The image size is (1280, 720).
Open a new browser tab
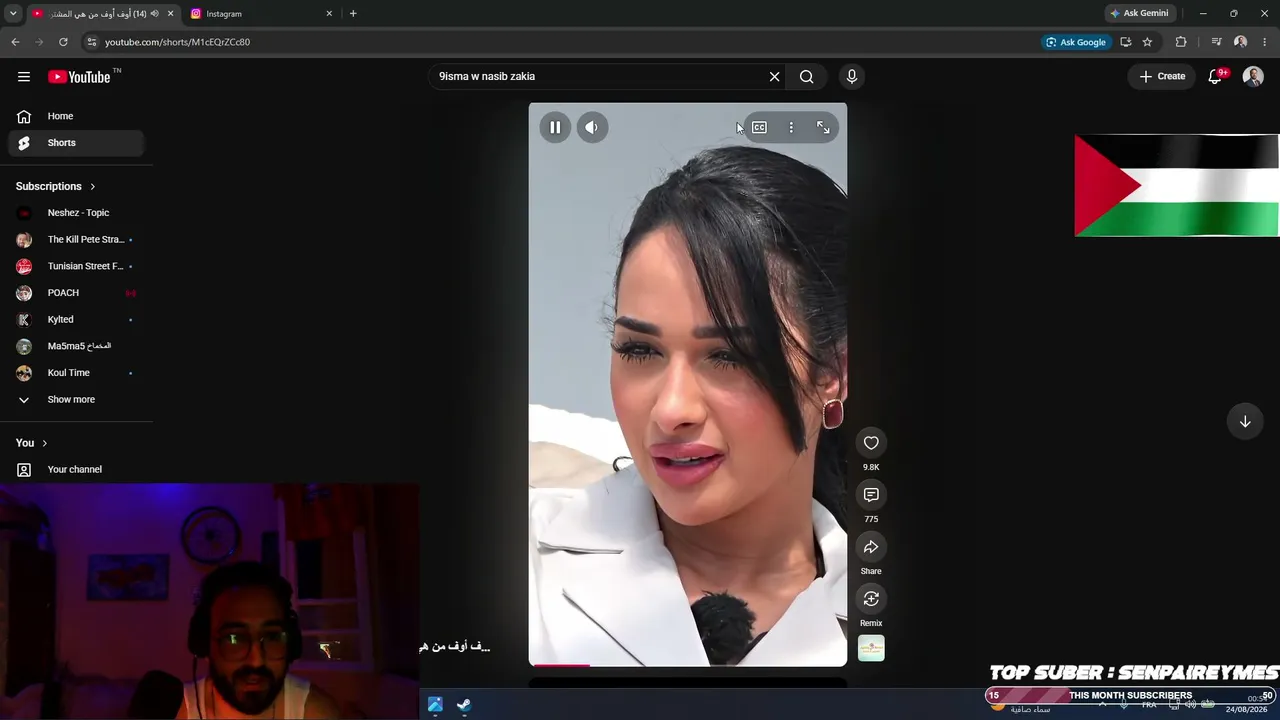click(x=353, y=14)
